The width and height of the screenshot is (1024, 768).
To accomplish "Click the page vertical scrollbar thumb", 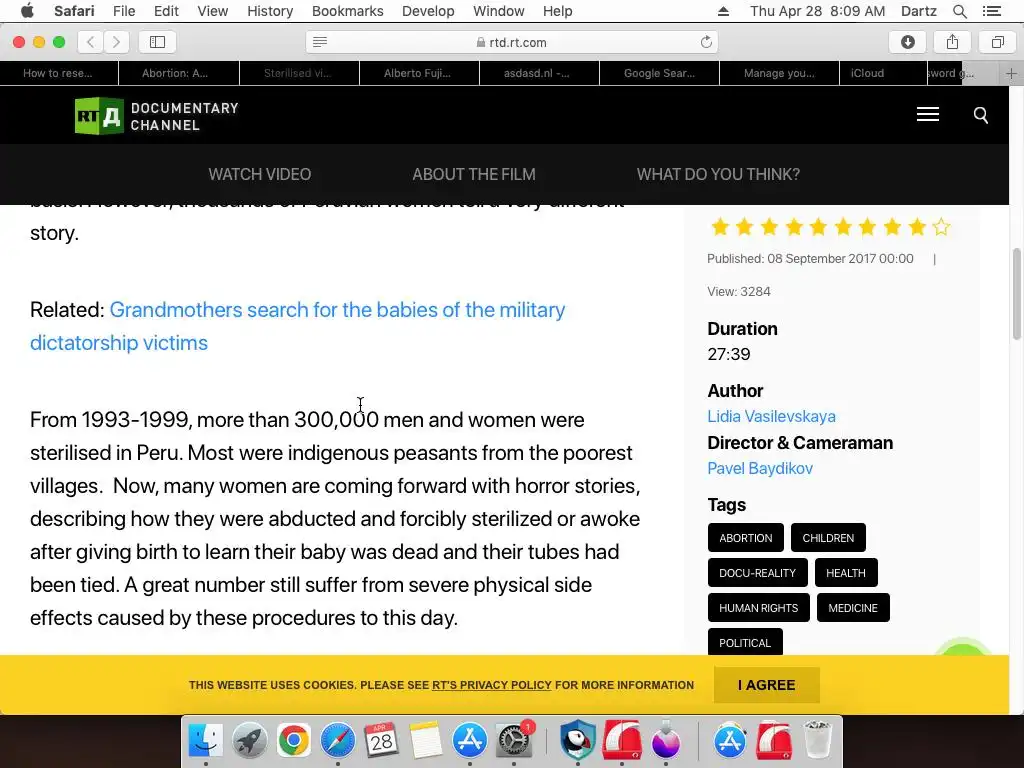I will point(1017,294).
